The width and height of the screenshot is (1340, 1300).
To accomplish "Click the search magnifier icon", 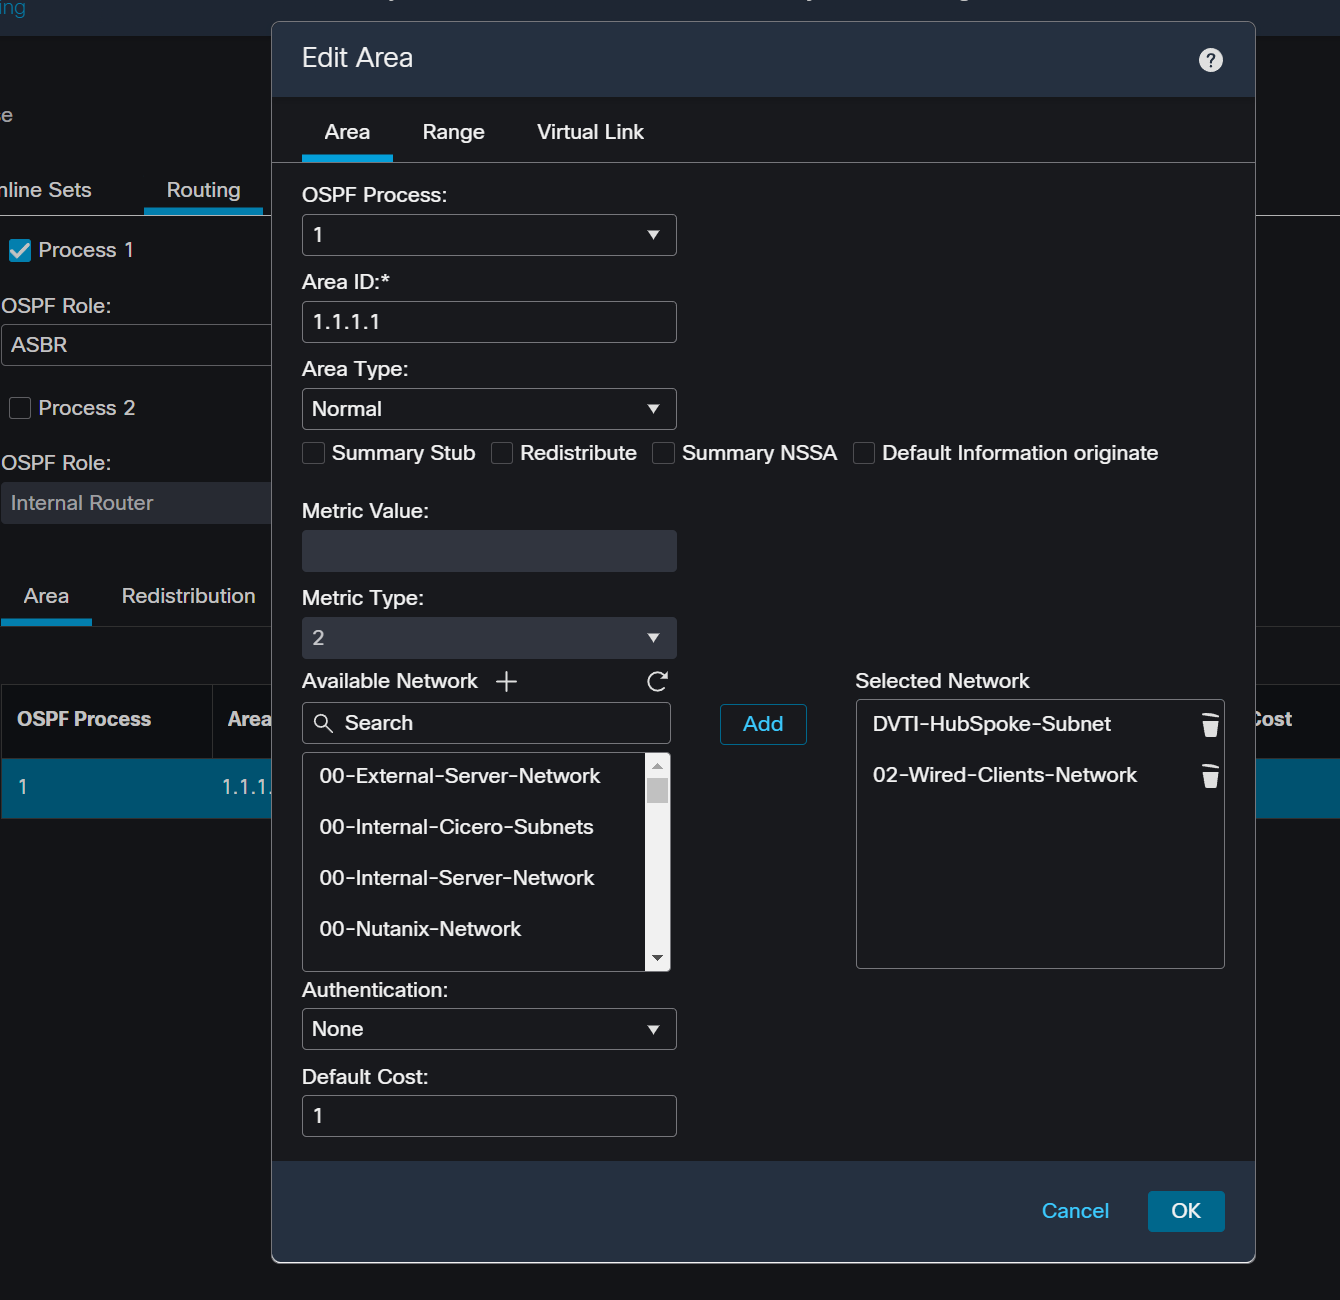I will pyautogui.click(x=323, y=723).
